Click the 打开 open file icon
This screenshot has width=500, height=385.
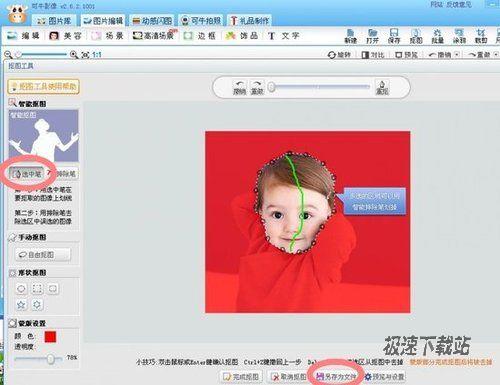[x=372, y=36]
